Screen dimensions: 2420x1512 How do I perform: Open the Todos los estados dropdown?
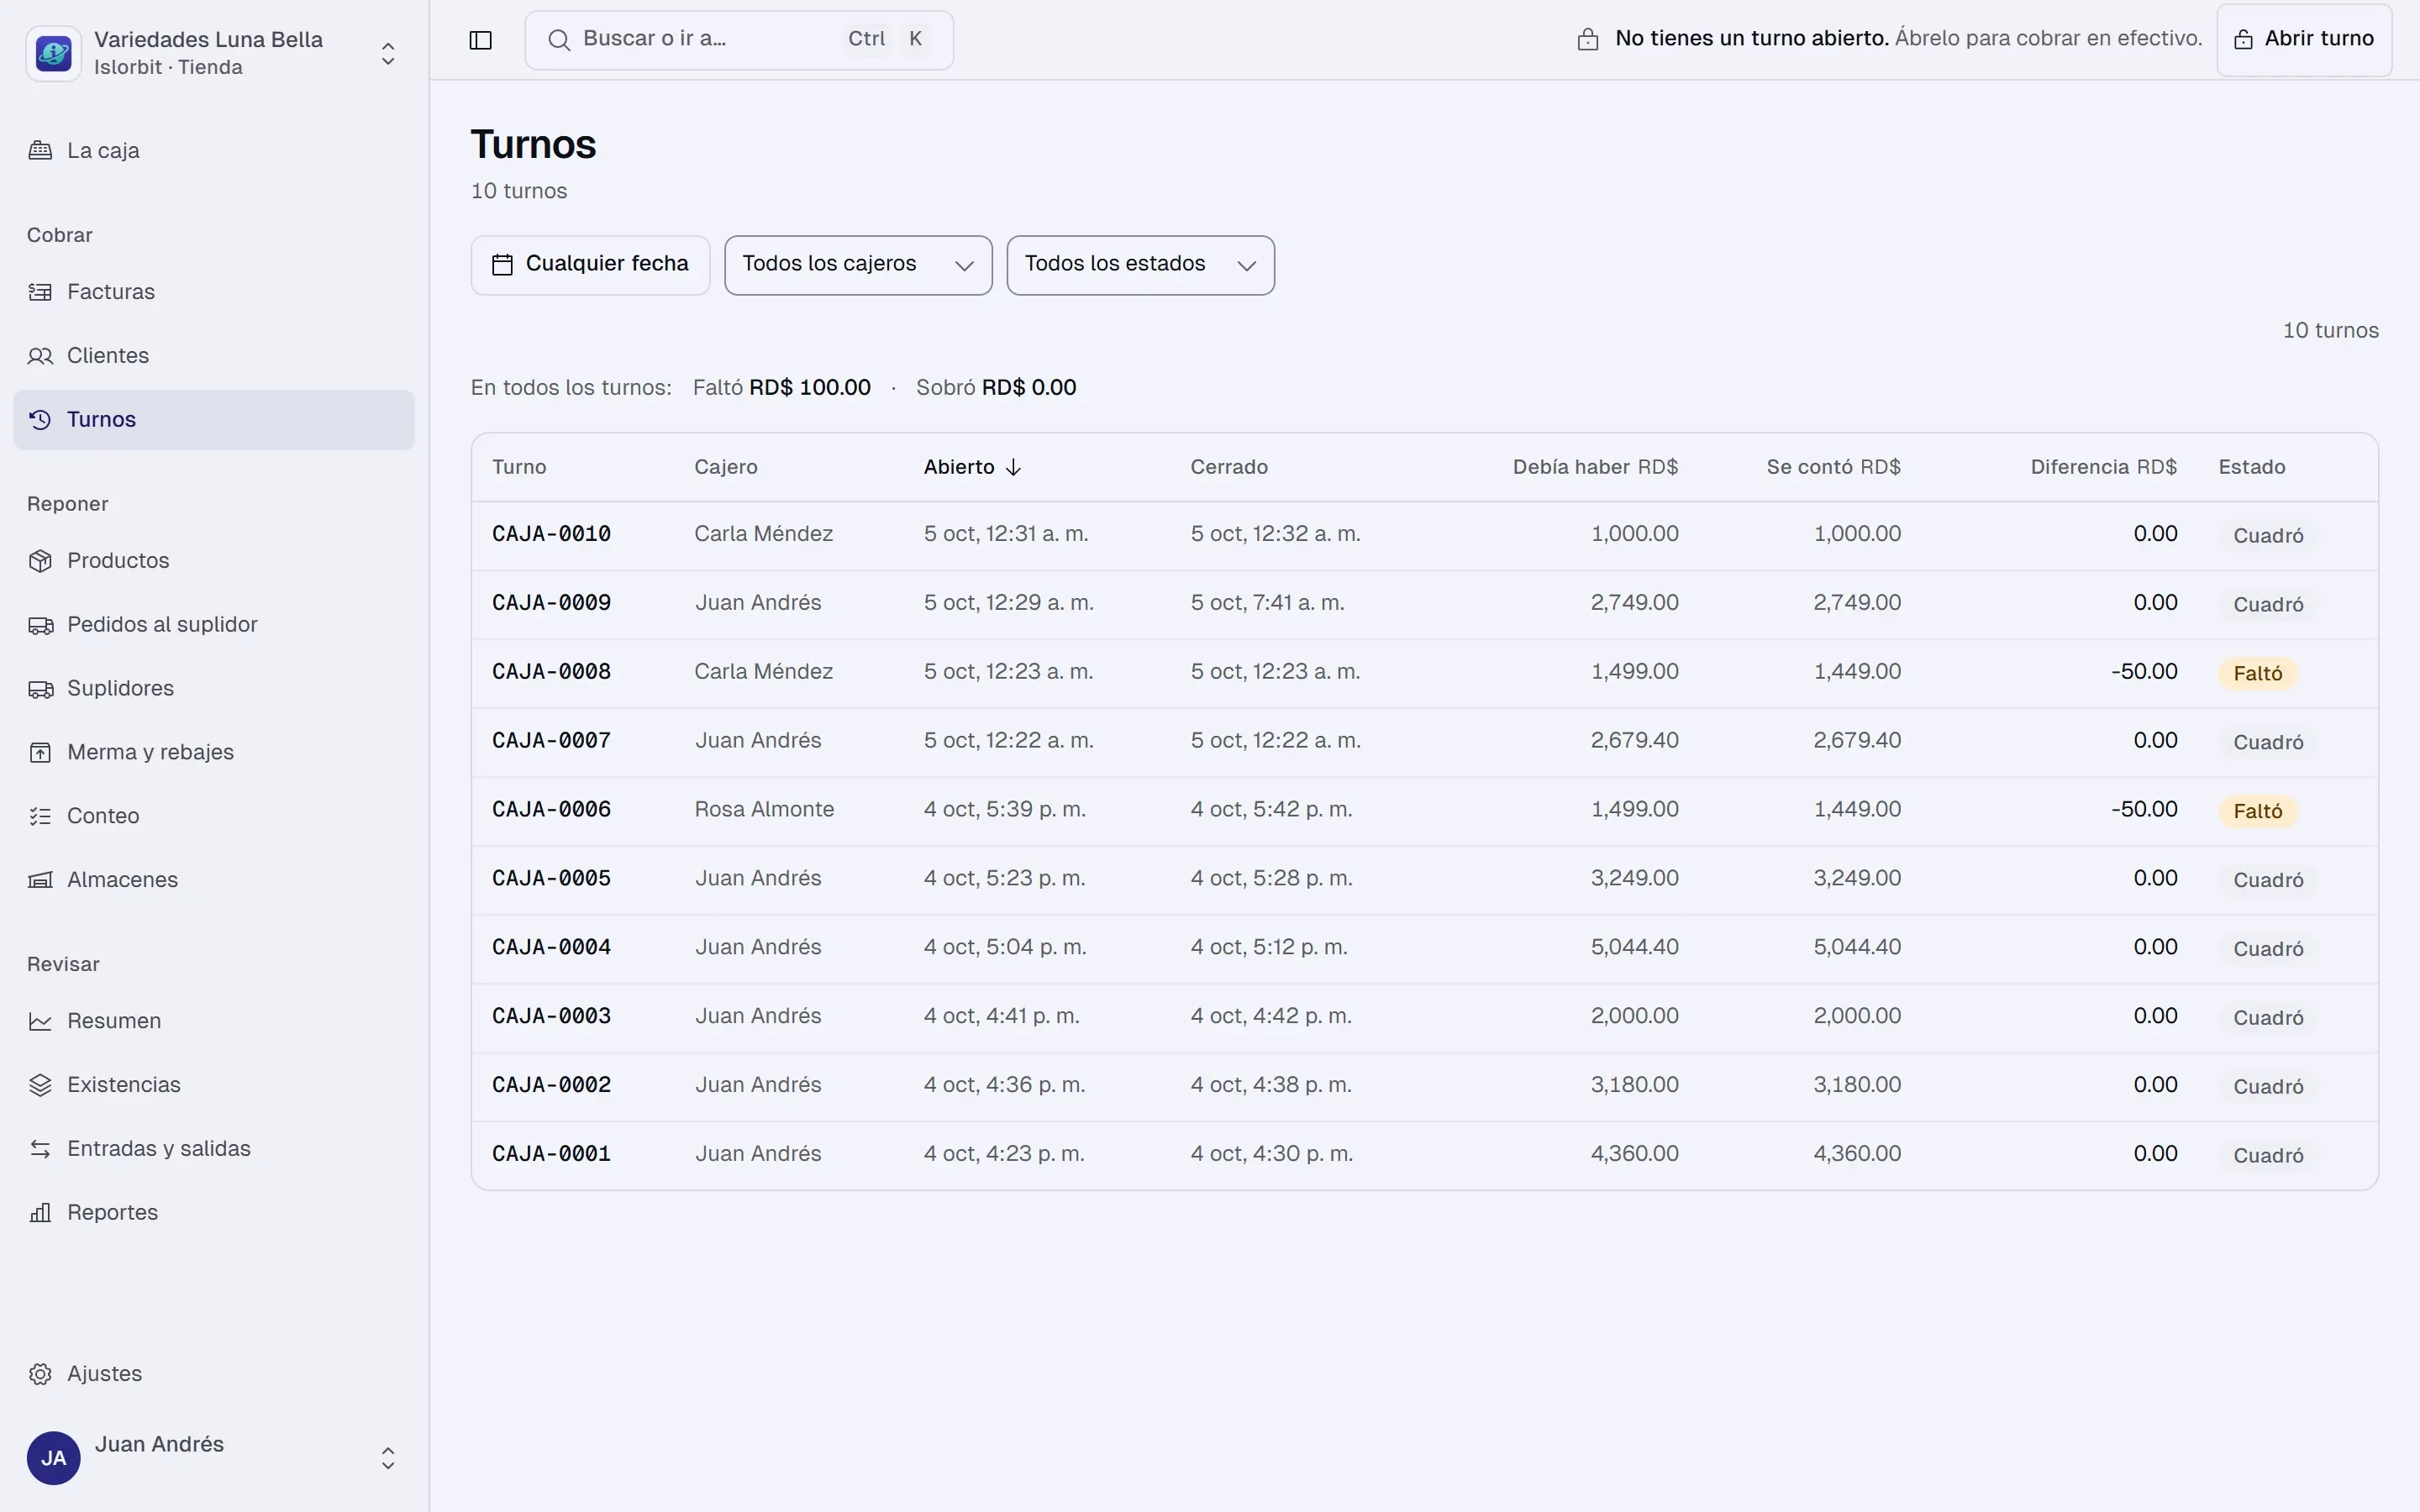[1140, 265]
